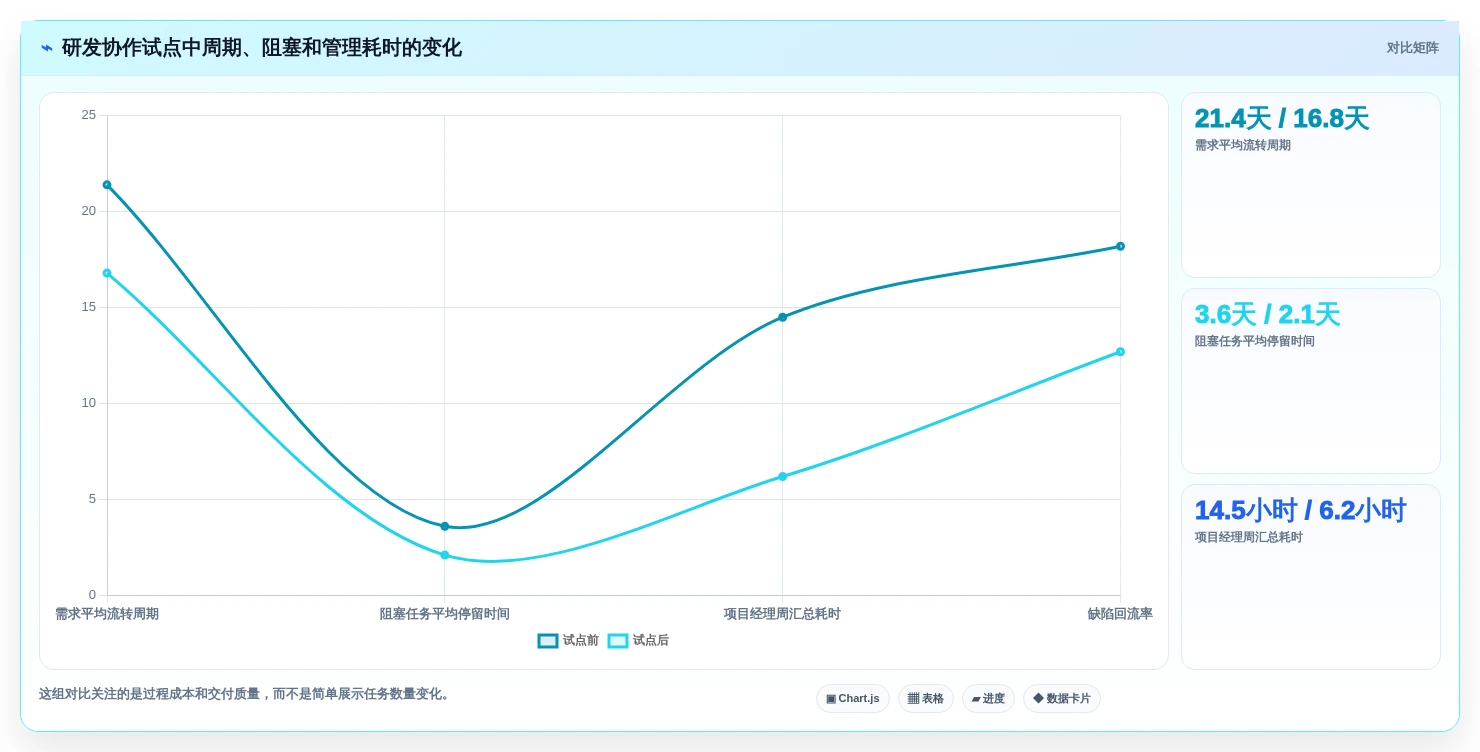Click the y-axis value 15
1480x752 pixels.
click(x=89, y=307)
